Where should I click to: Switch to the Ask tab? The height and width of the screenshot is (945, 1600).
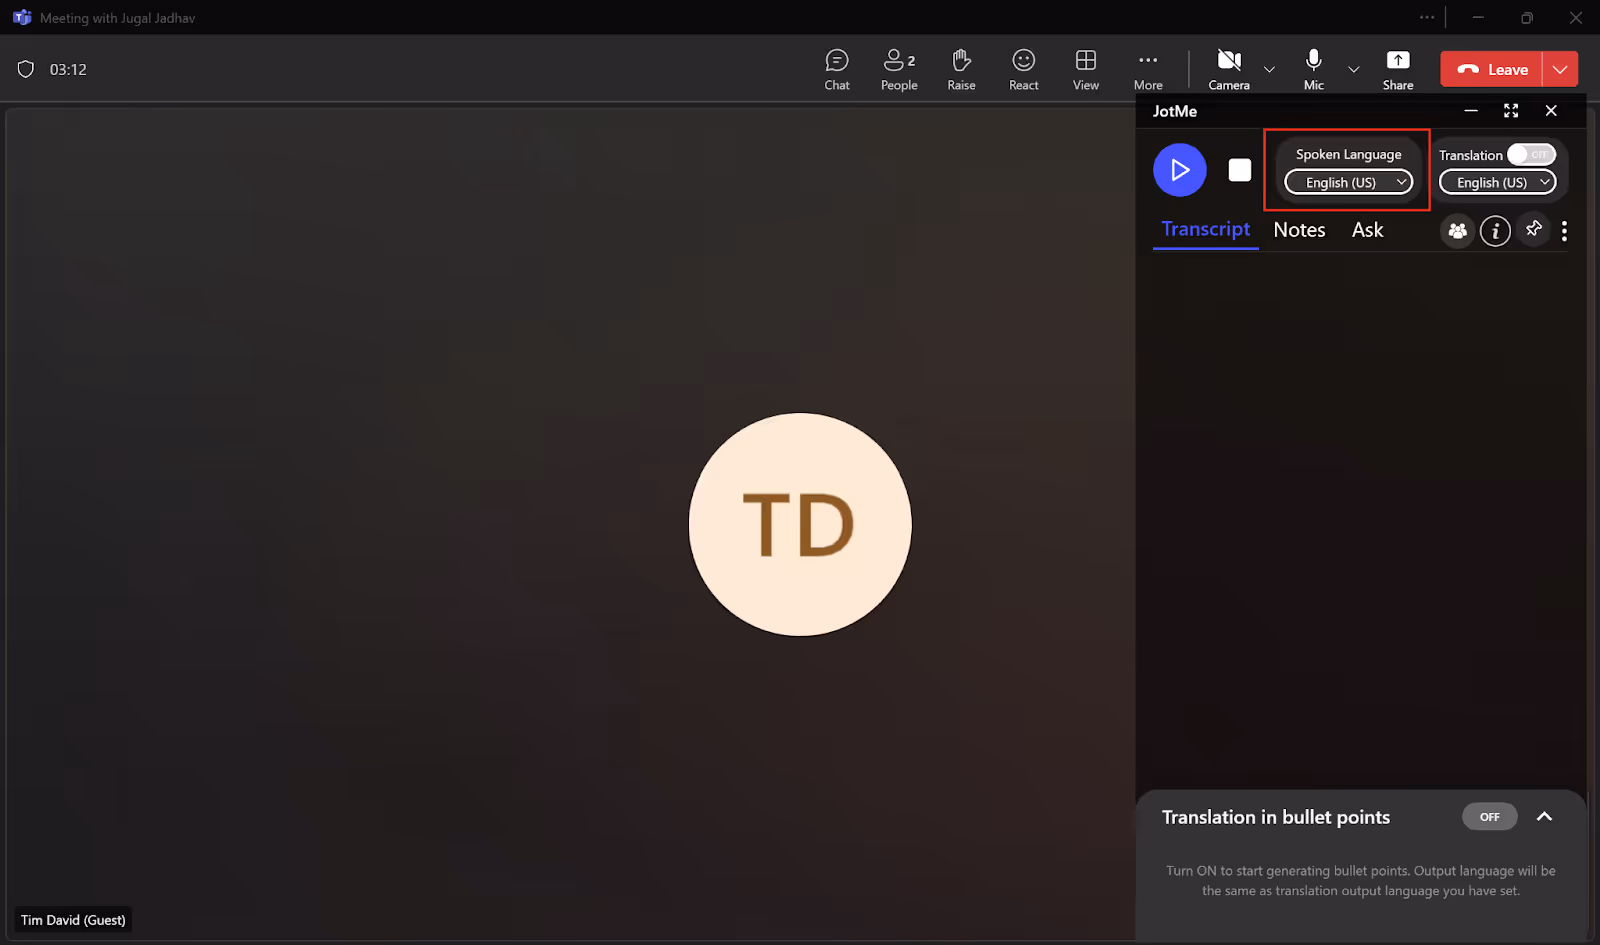point(1367,230)
